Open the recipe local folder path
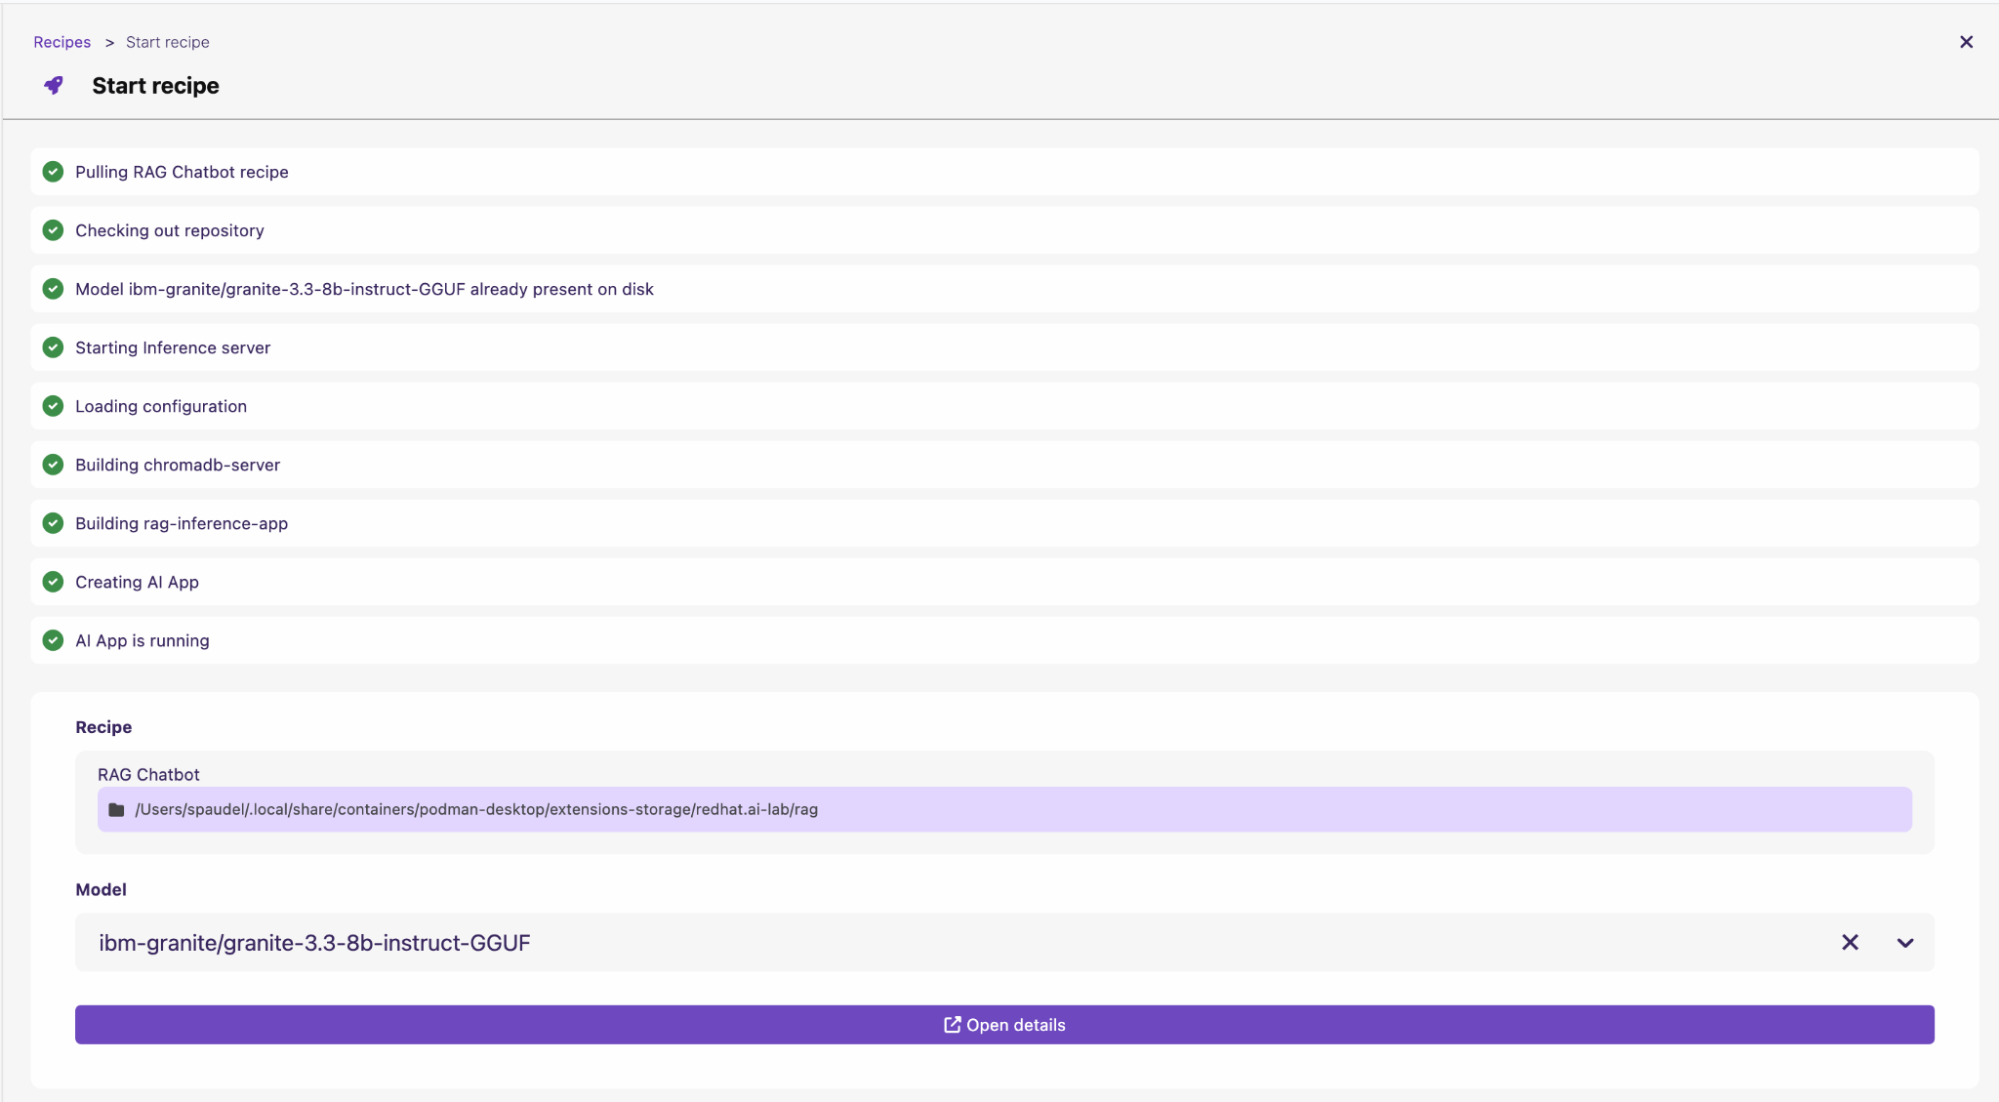Screen dimensions: 1999x1102 click(x=476, y=810)
